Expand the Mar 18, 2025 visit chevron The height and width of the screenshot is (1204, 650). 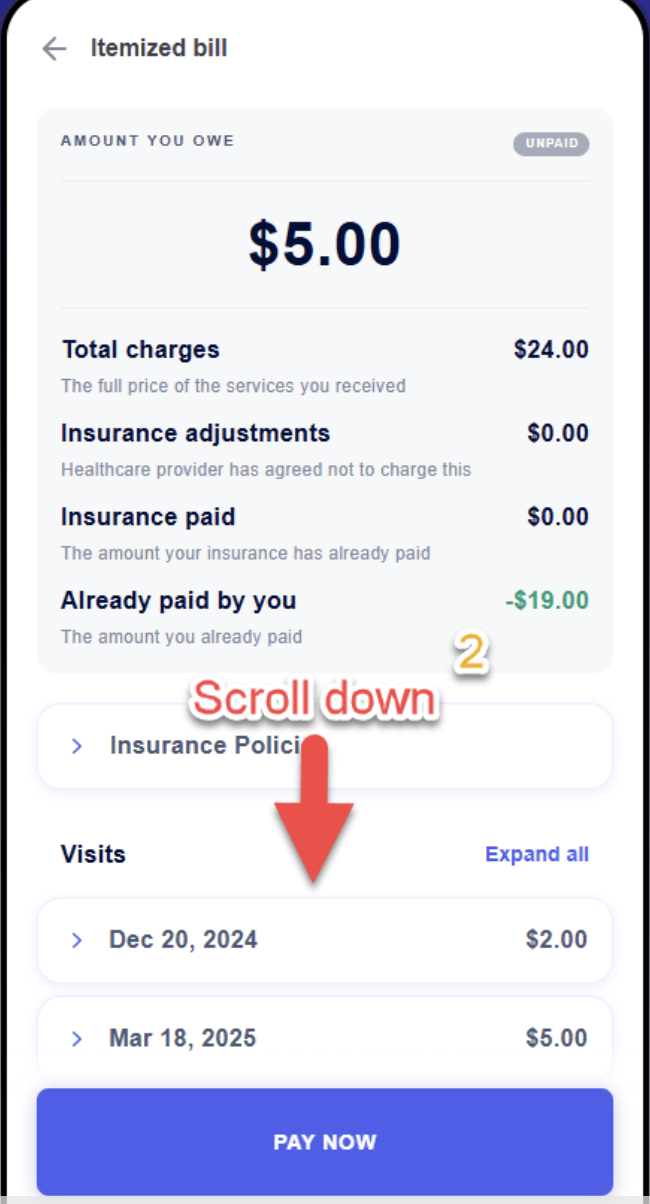tap(77, 1038)
